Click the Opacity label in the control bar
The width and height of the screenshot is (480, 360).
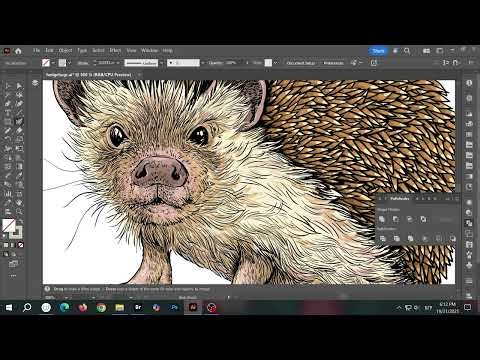pyautogui.click(x=217, y=63)
